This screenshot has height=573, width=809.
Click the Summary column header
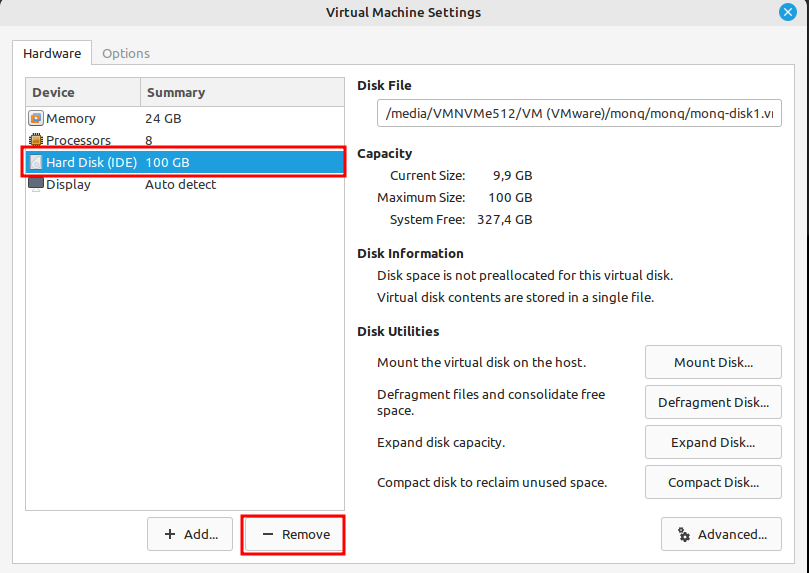[x=242, y=92]
